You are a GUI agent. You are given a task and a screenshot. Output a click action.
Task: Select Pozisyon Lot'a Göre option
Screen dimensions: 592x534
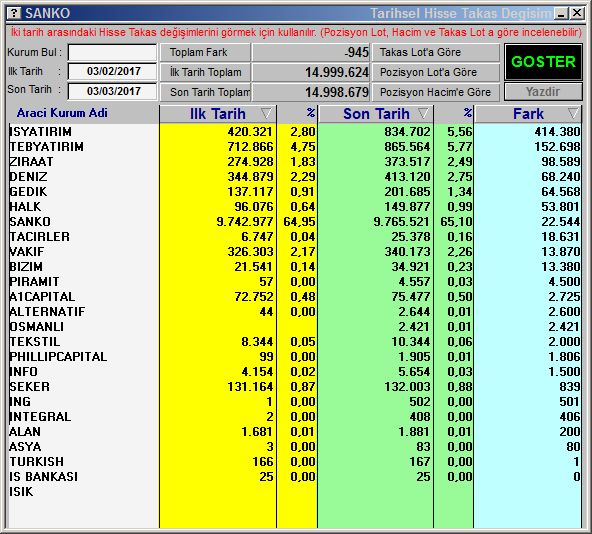click(x=436, y=72)
